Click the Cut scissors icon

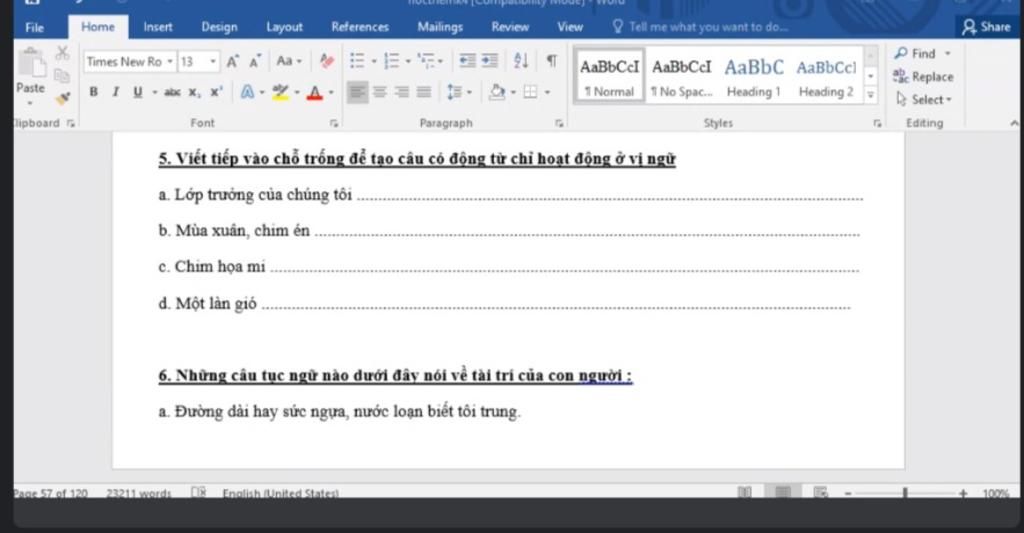pyautogui.click(x=62, y=53)
